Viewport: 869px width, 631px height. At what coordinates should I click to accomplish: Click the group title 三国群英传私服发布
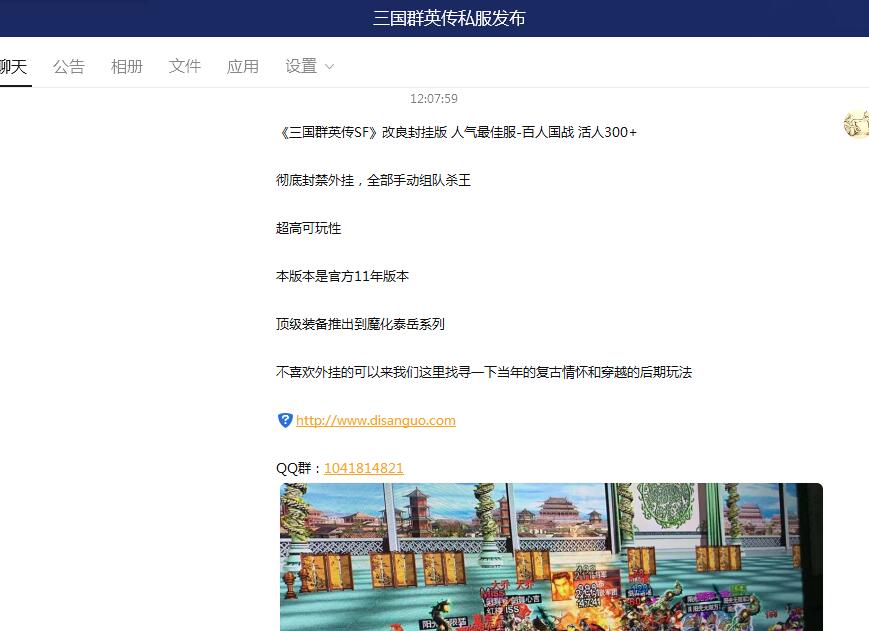449,18
